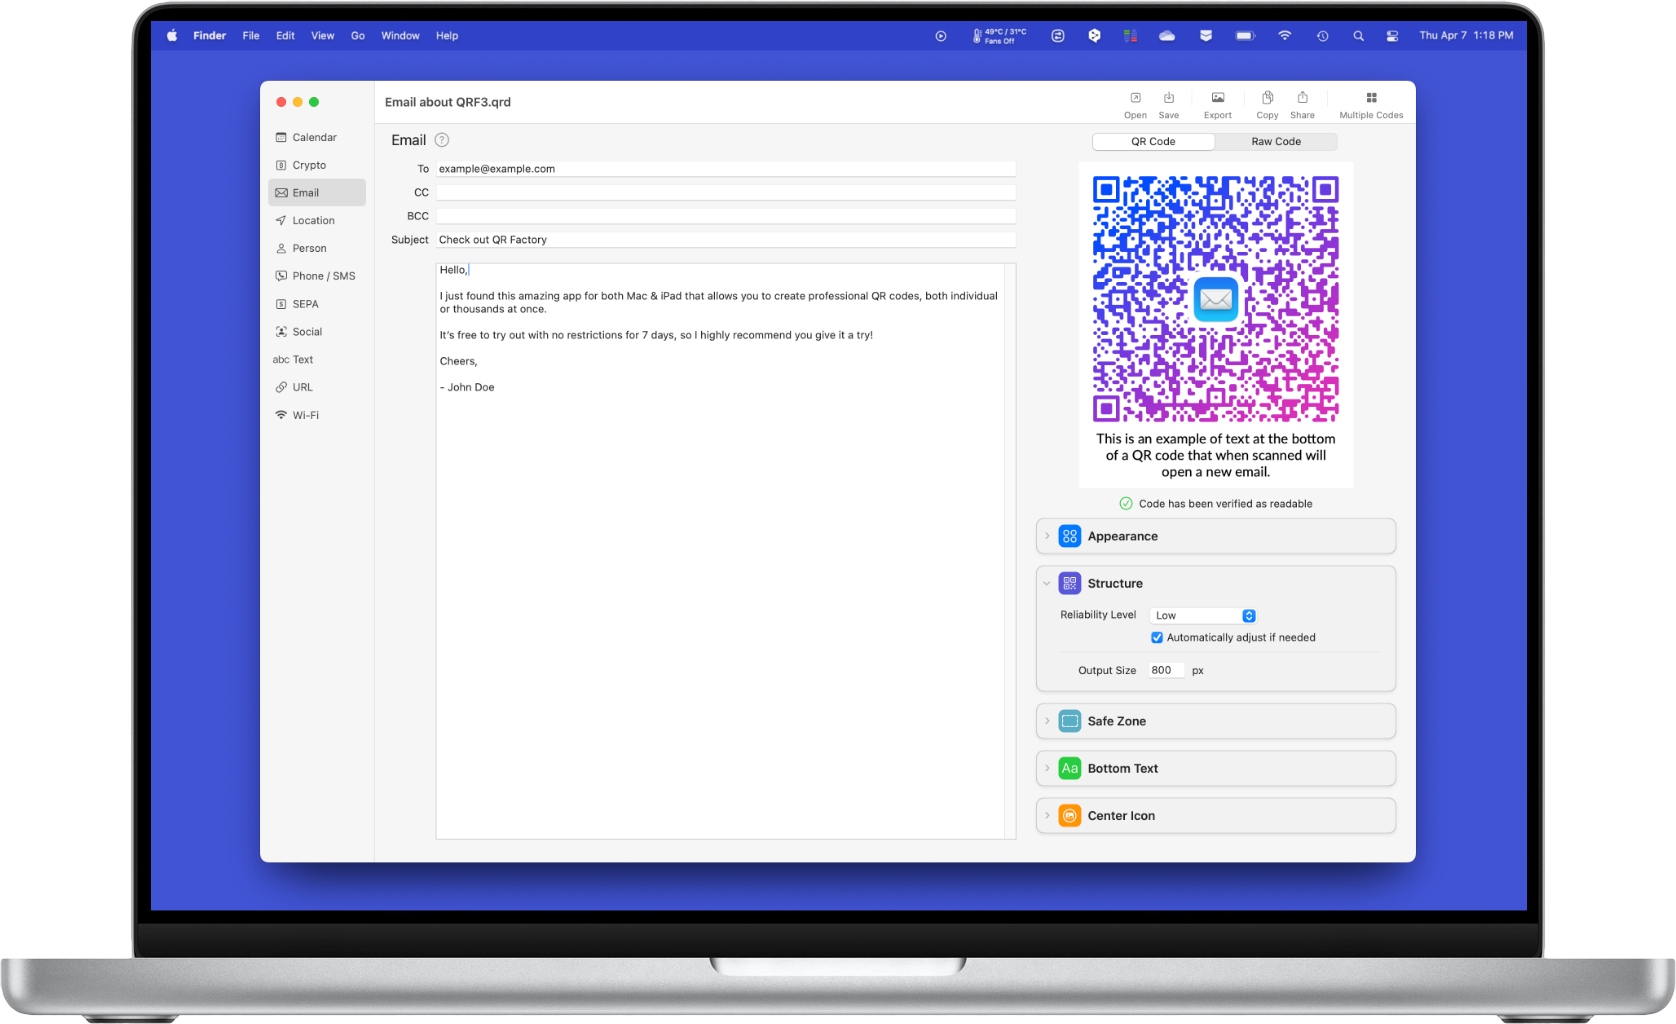This screenshot has height=1024, width=1676.
Task: Open the Window menu
Action: pos(400,36)
